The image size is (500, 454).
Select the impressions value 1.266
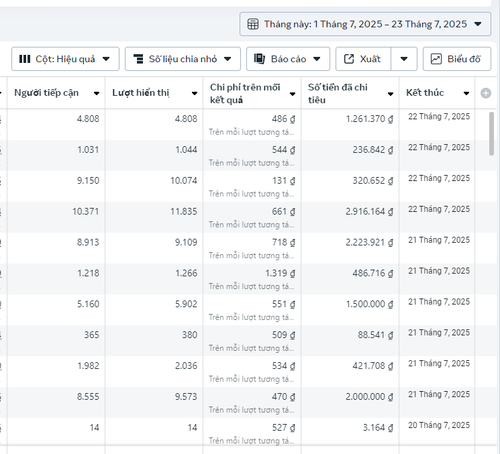coord(186,273)
